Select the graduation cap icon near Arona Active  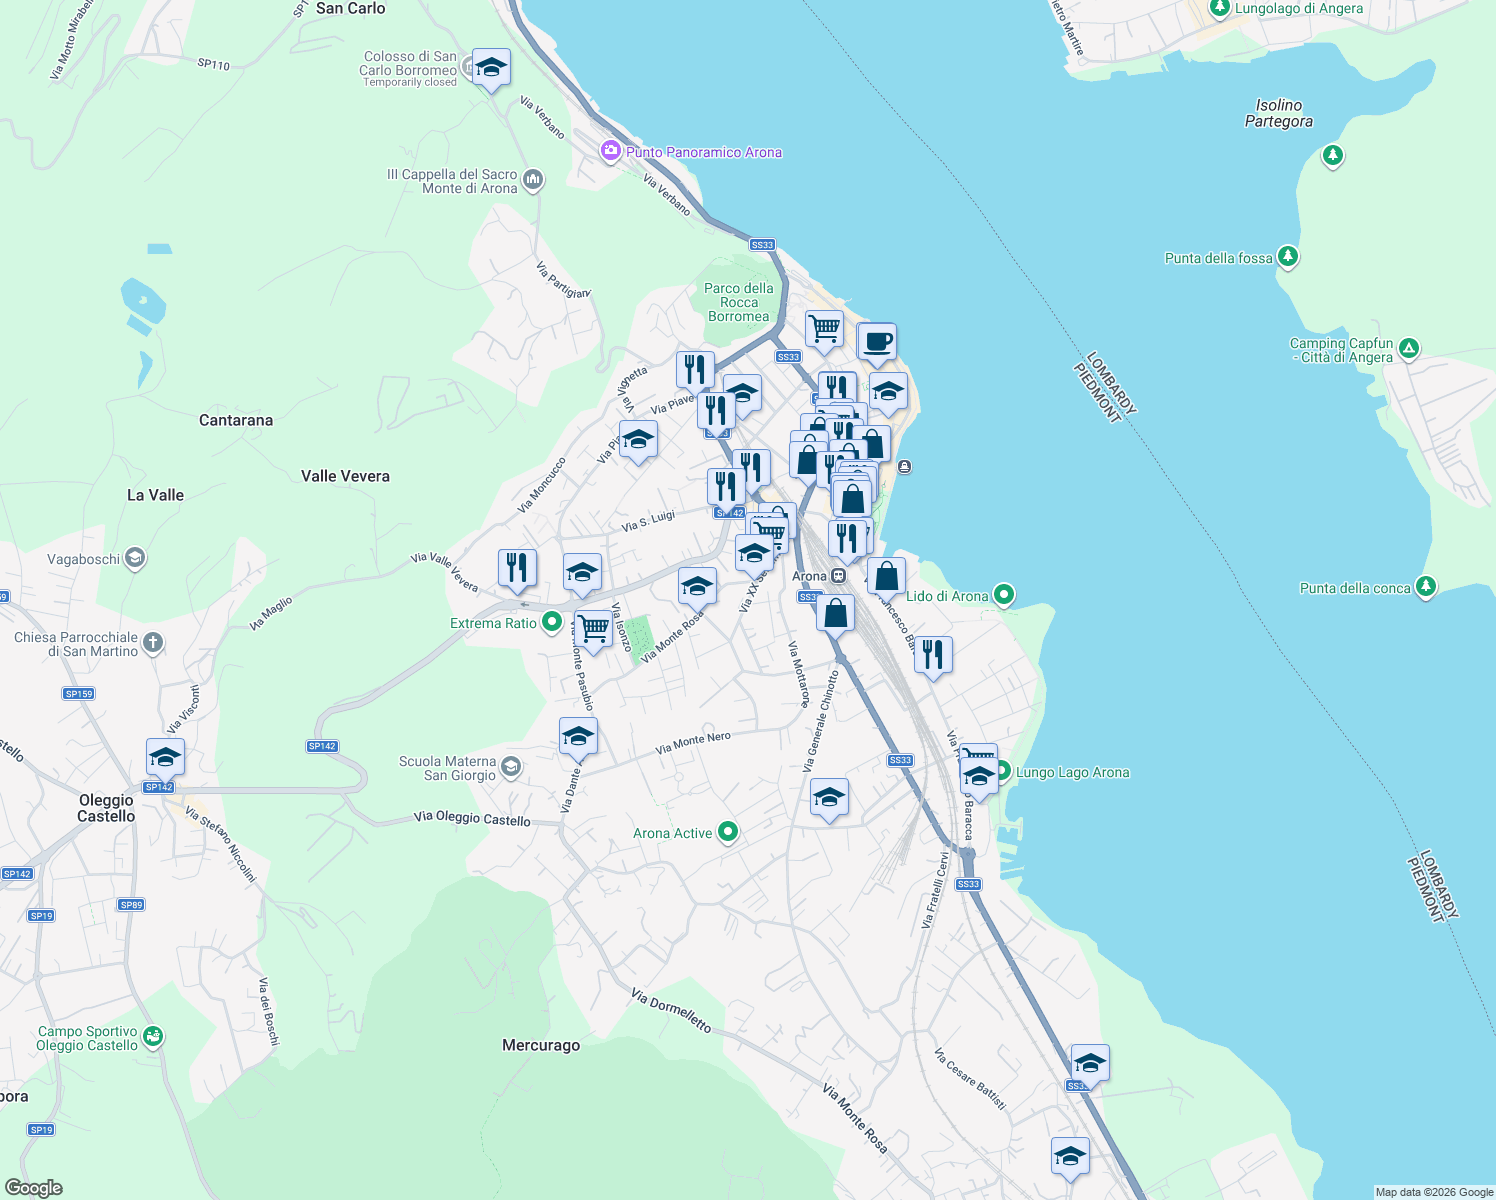pos(829,796)
